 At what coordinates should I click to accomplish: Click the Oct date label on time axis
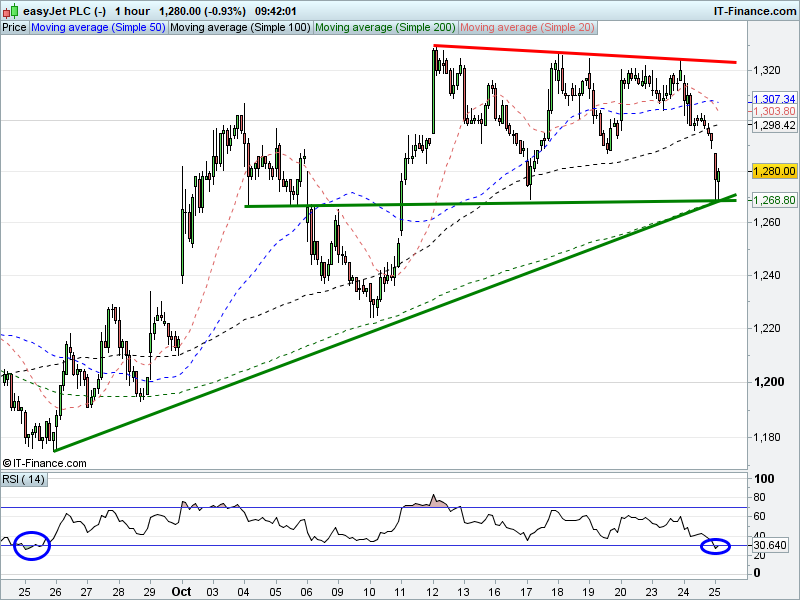point(181,592)
